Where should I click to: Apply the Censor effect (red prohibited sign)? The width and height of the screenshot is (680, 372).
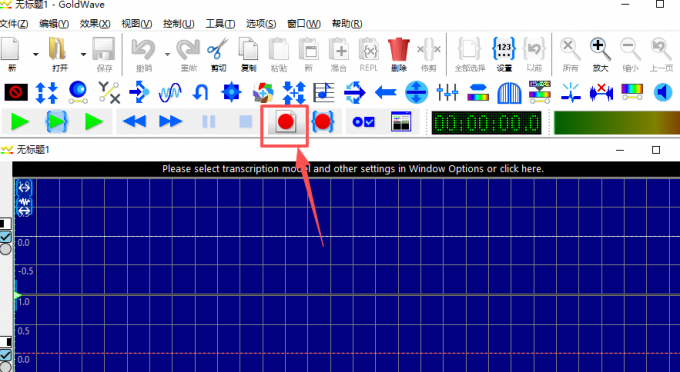click(16, 92)
